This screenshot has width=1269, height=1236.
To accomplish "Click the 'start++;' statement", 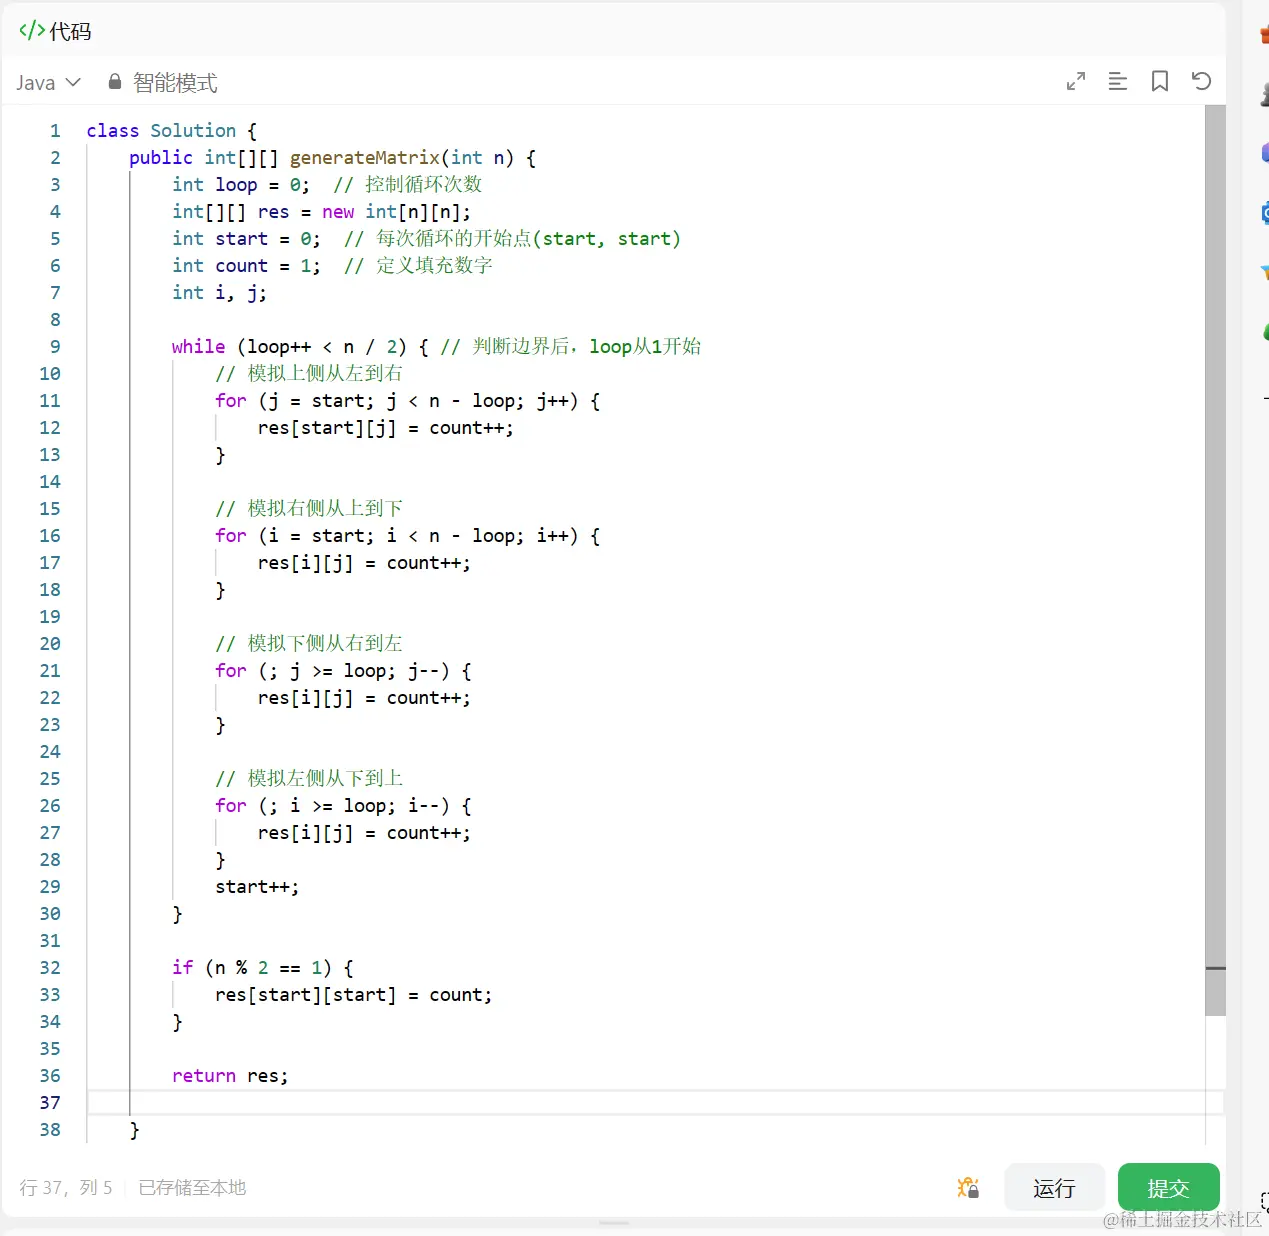I will [257, 886].
